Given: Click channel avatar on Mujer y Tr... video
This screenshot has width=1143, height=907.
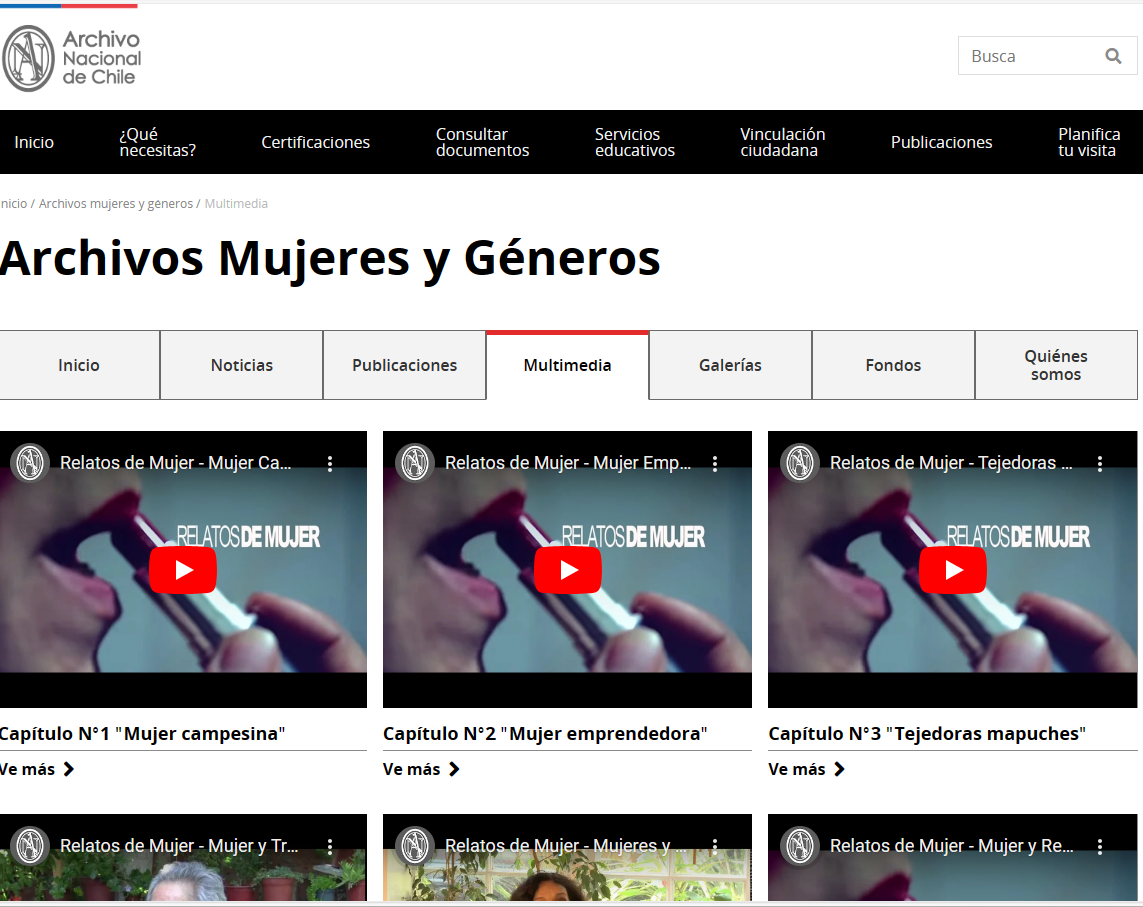Looking at the screenshot, I should (30, 846).
